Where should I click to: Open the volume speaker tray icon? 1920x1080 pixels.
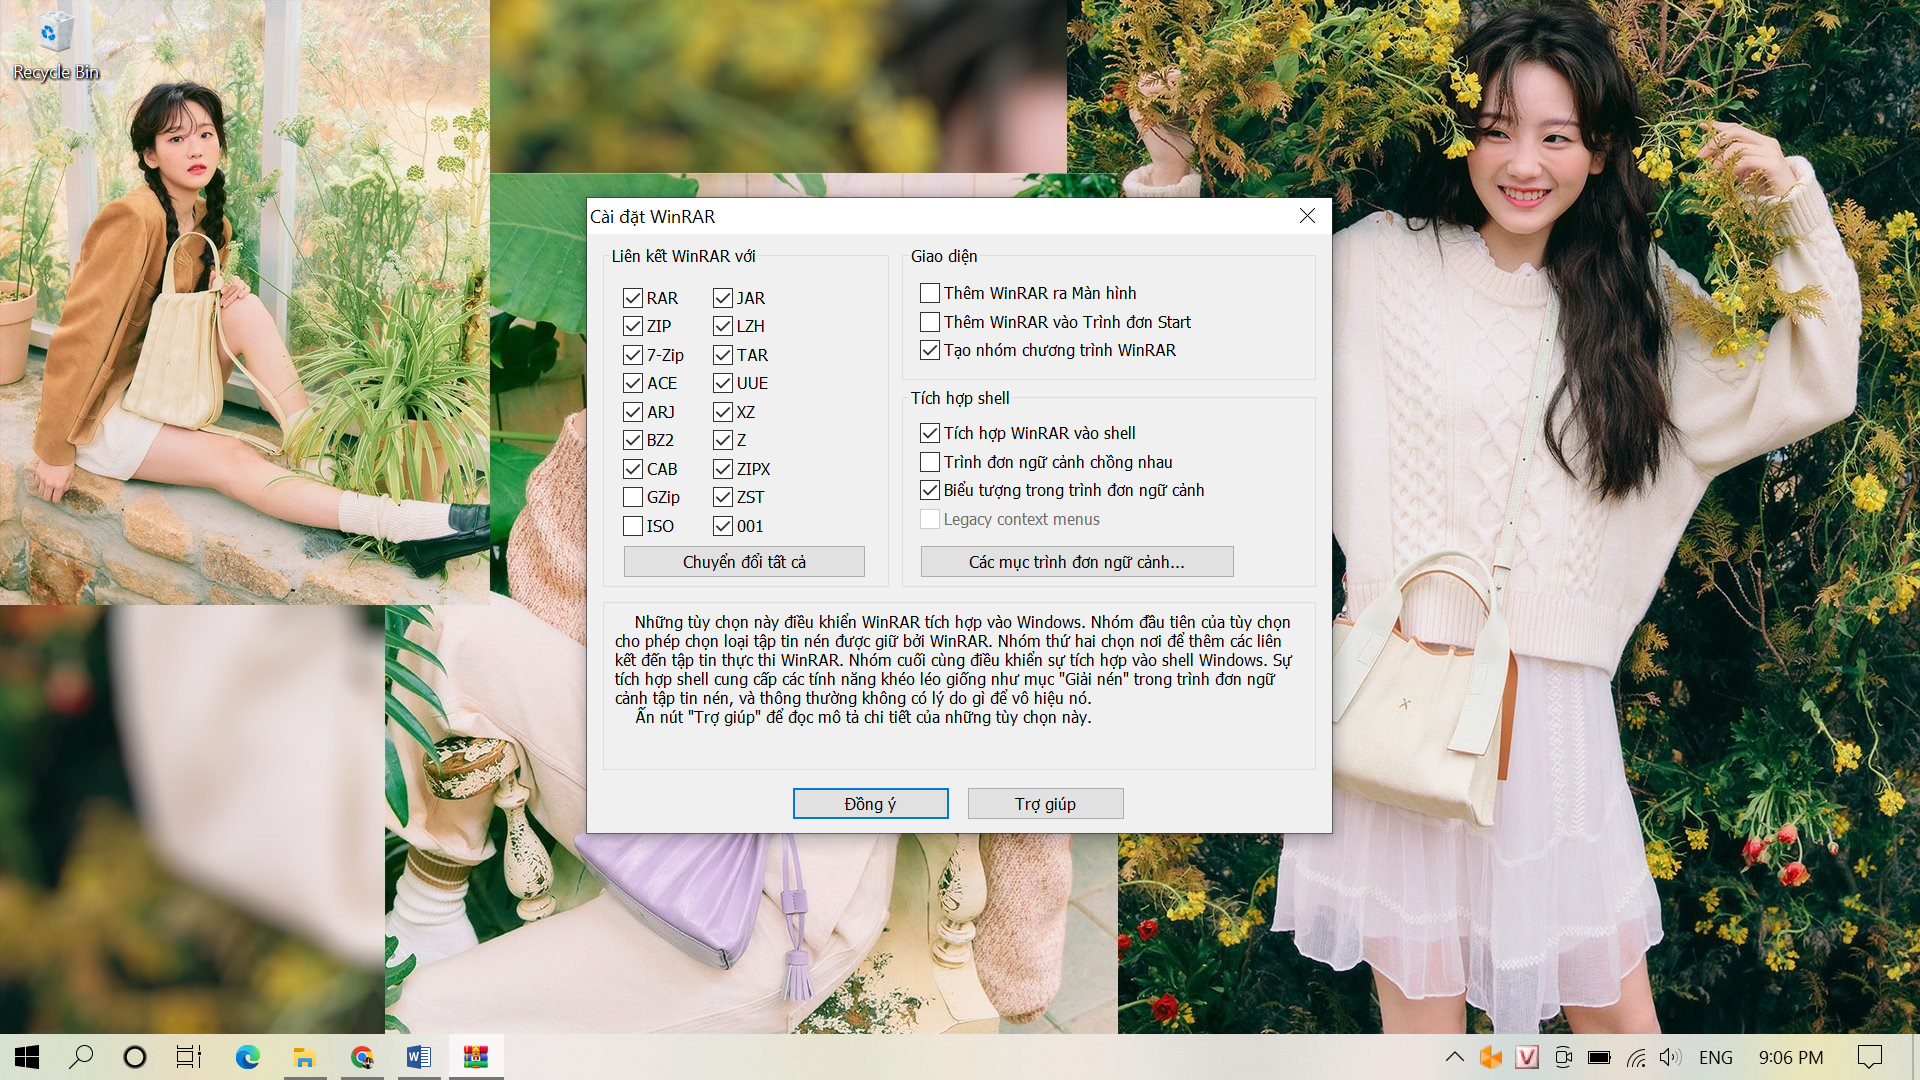coord(1669,1057)
